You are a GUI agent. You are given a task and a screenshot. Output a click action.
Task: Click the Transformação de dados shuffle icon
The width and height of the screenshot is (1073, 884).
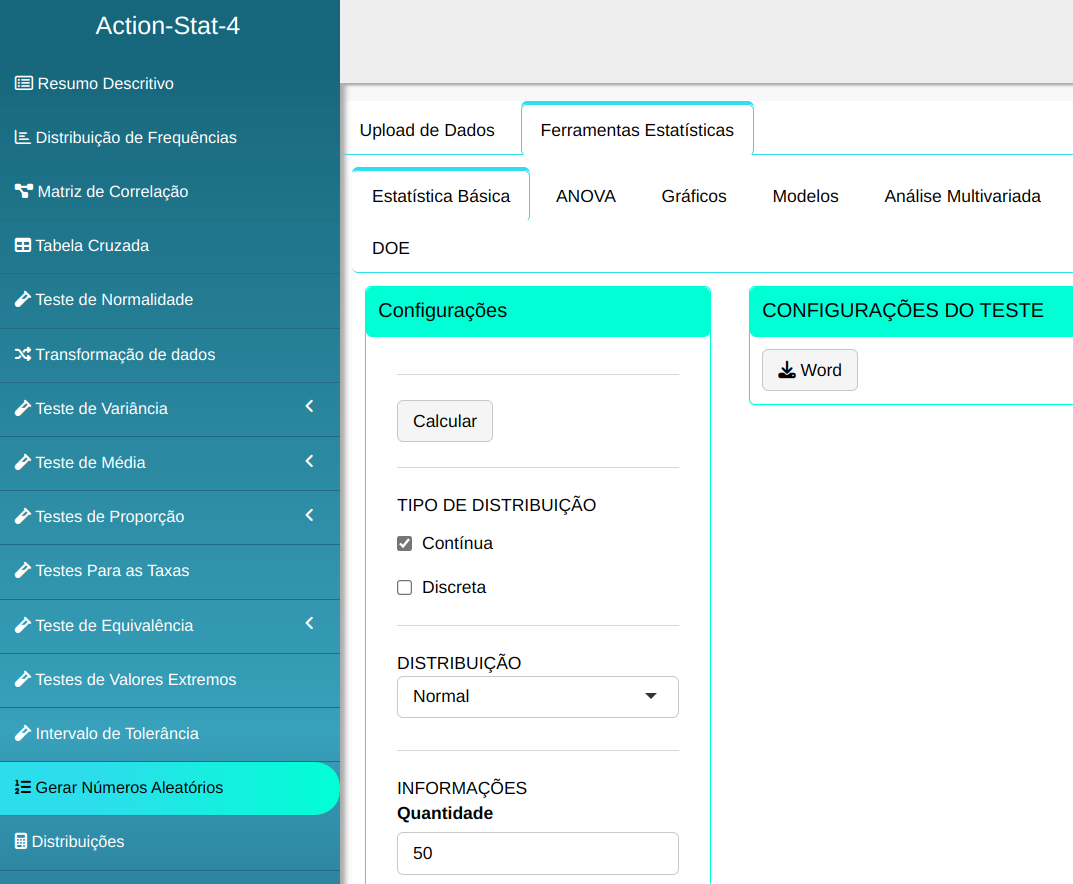click(23, 354)
